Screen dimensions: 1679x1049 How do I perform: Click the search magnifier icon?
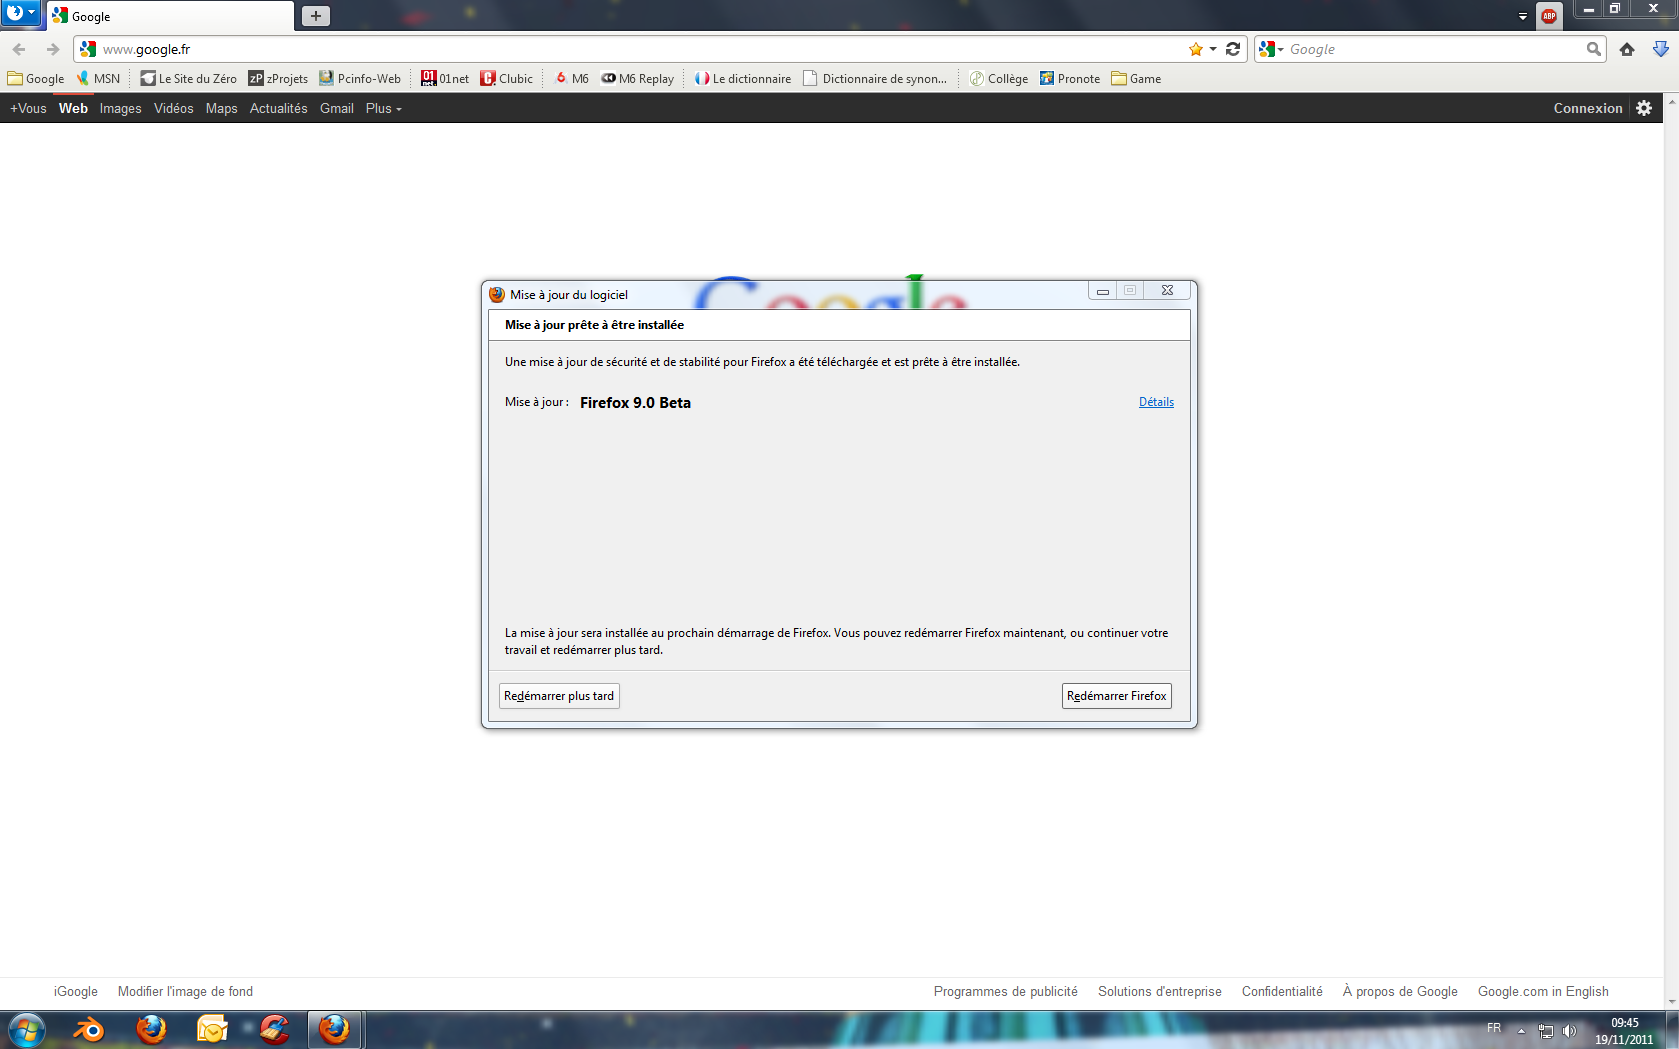(x=1593, y=49)
